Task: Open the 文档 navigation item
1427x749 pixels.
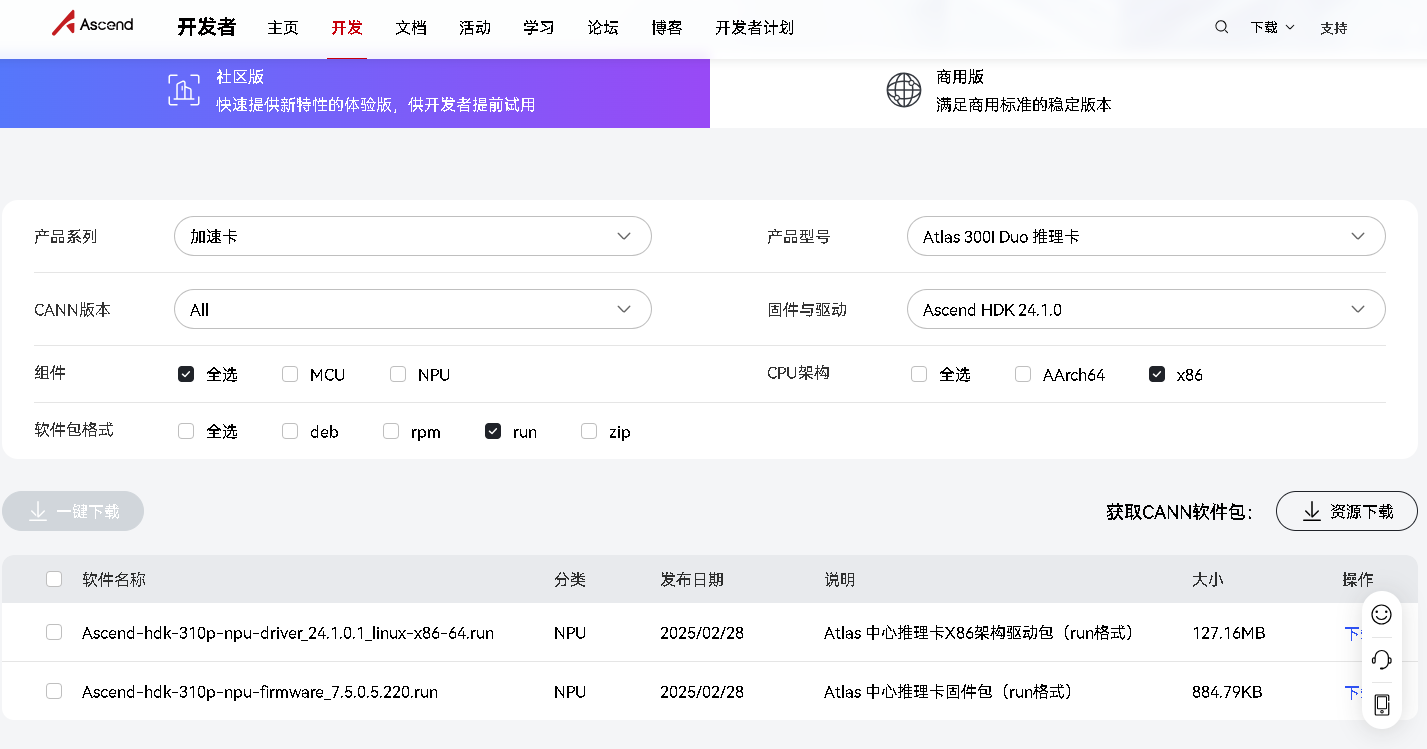Action: 411,28
